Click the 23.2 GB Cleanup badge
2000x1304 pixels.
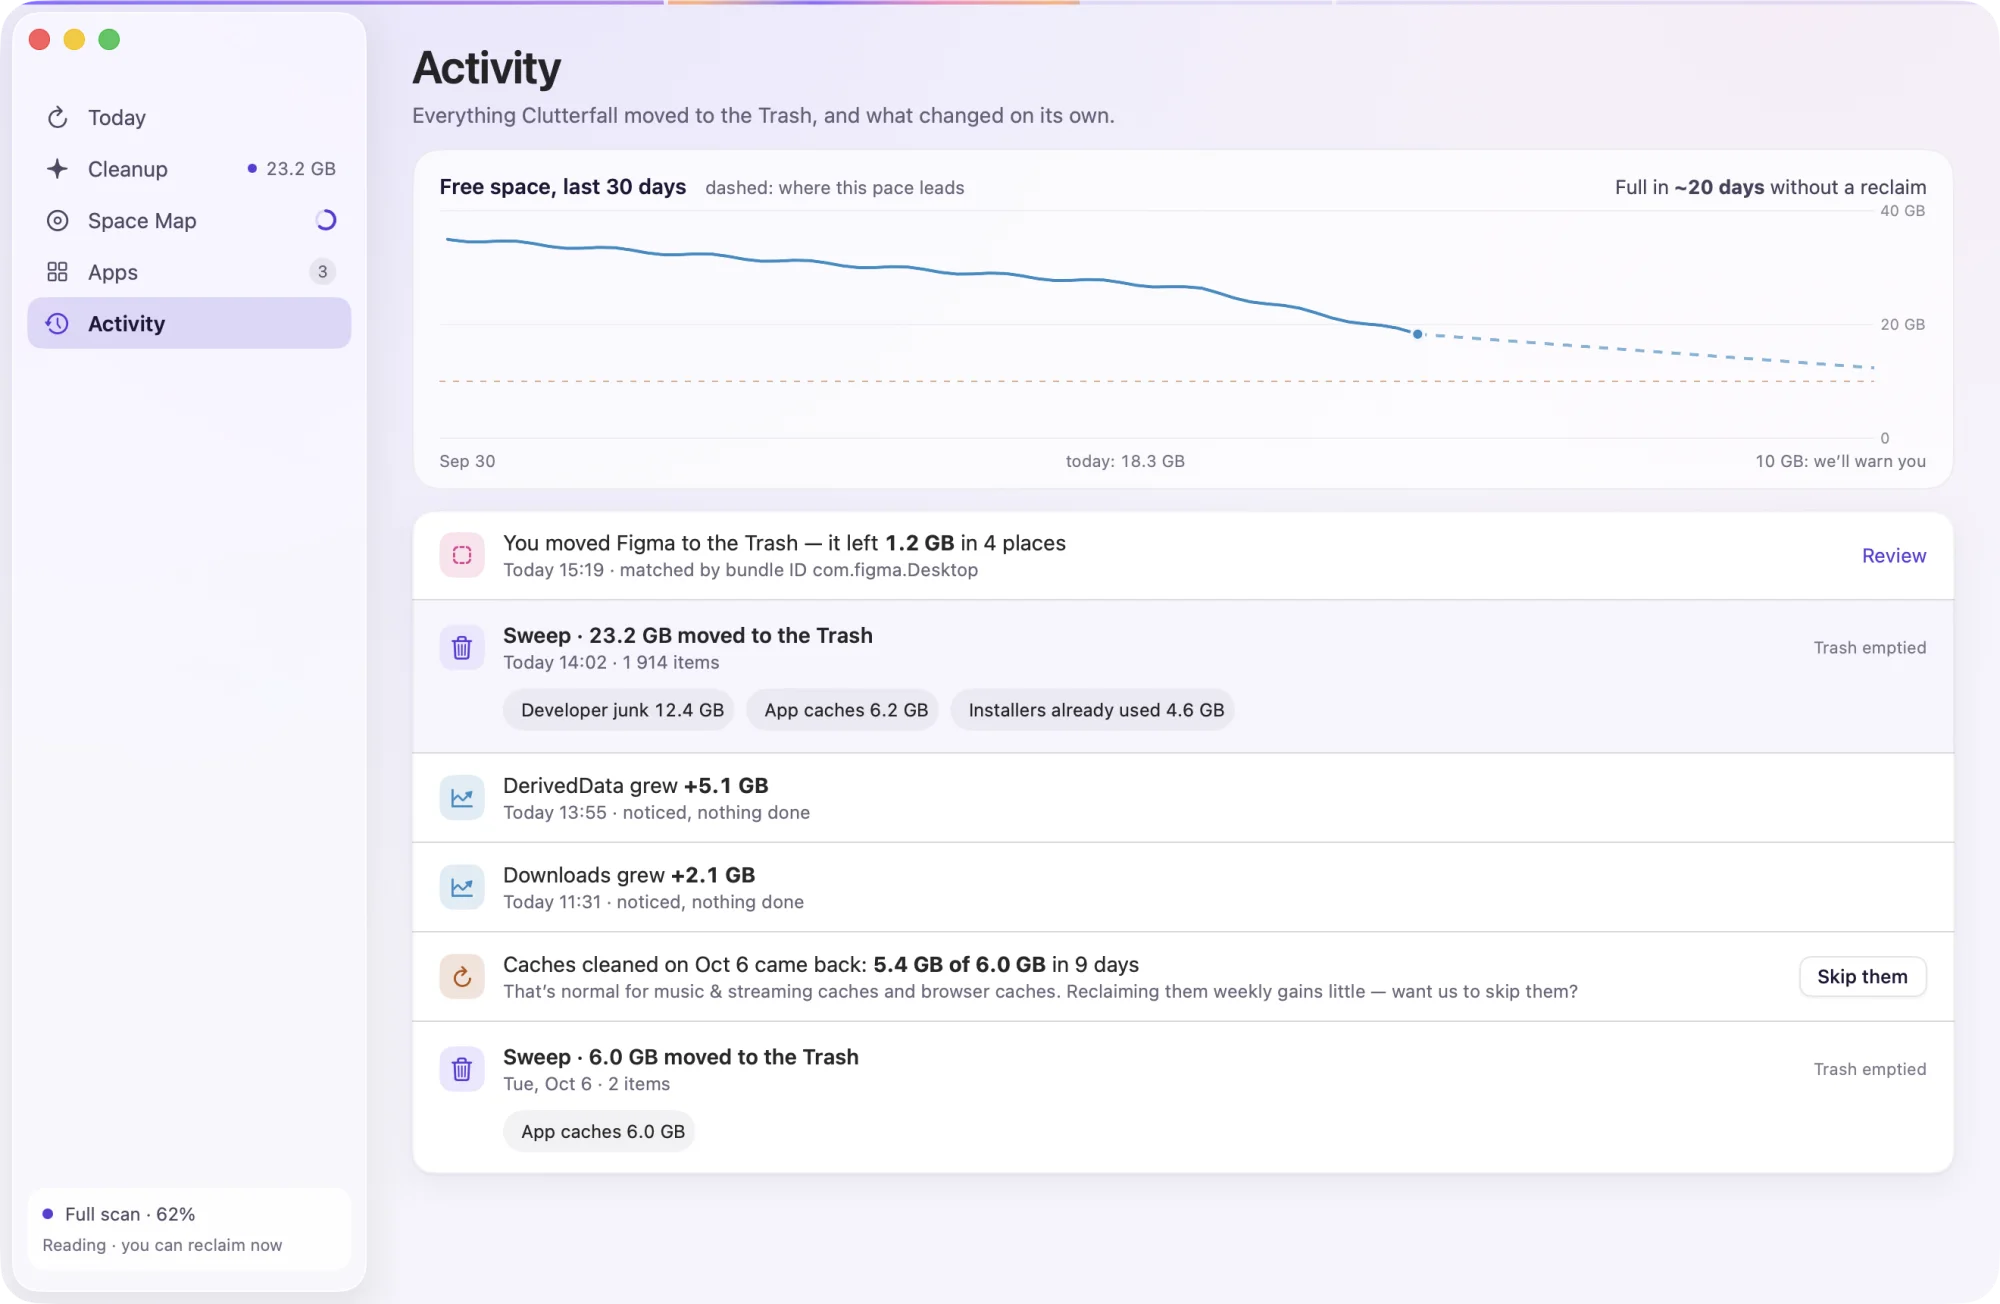click(x=292, y=169)
